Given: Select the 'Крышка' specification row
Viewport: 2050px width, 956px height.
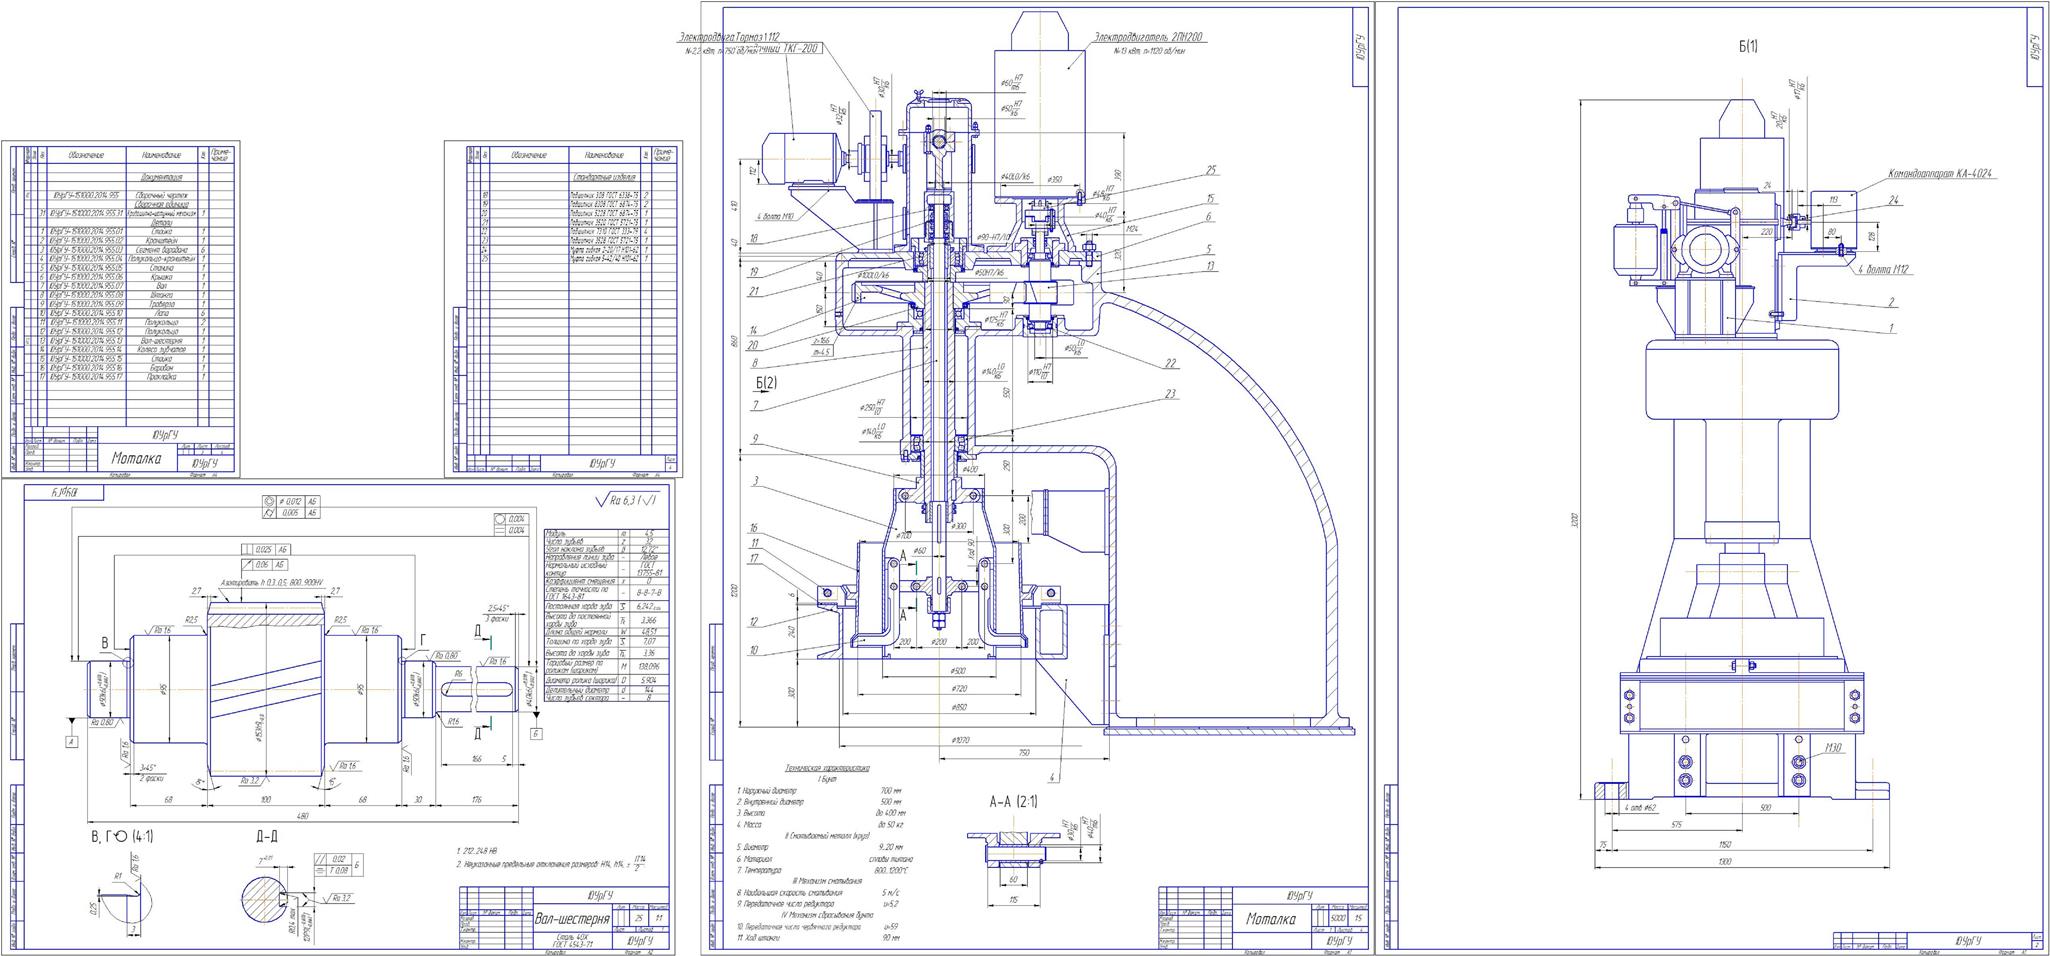Looking at the screenshot, I should pos(130,277).
